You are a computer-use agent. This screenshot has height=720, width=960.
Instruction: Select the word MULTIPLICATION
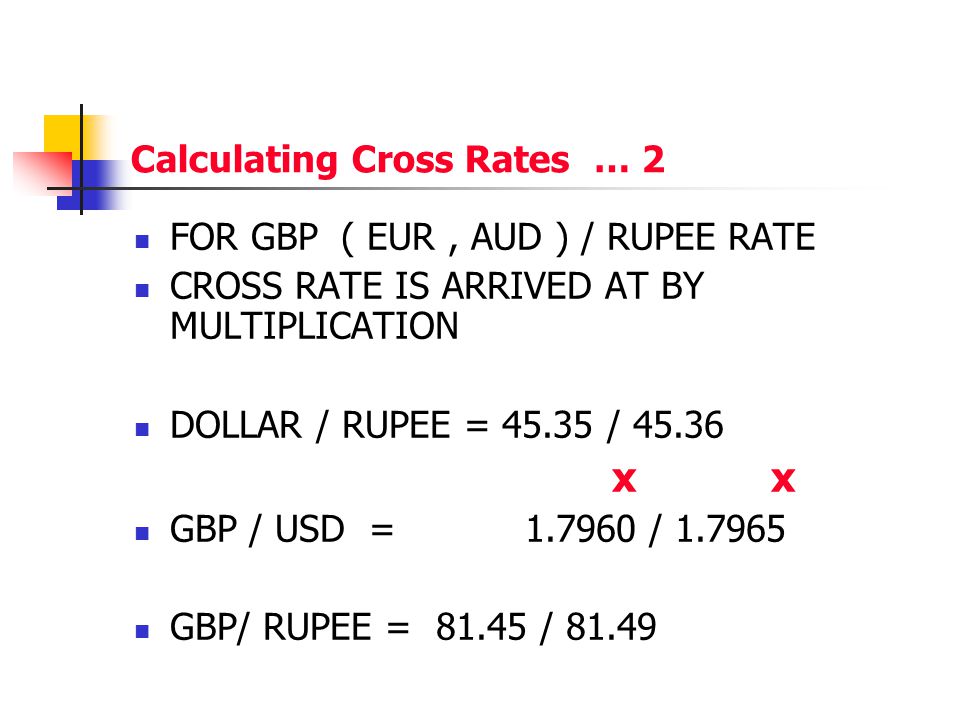click(x=314, y=326)
